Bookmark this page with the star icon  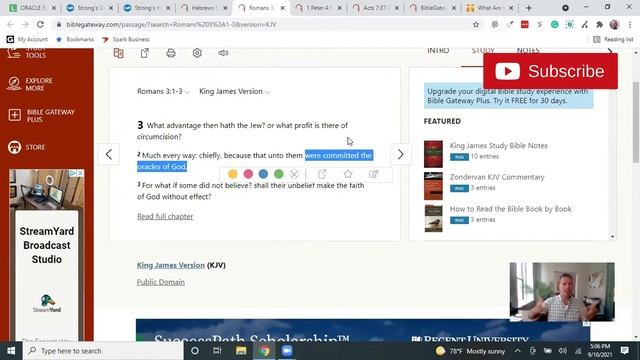476,24
